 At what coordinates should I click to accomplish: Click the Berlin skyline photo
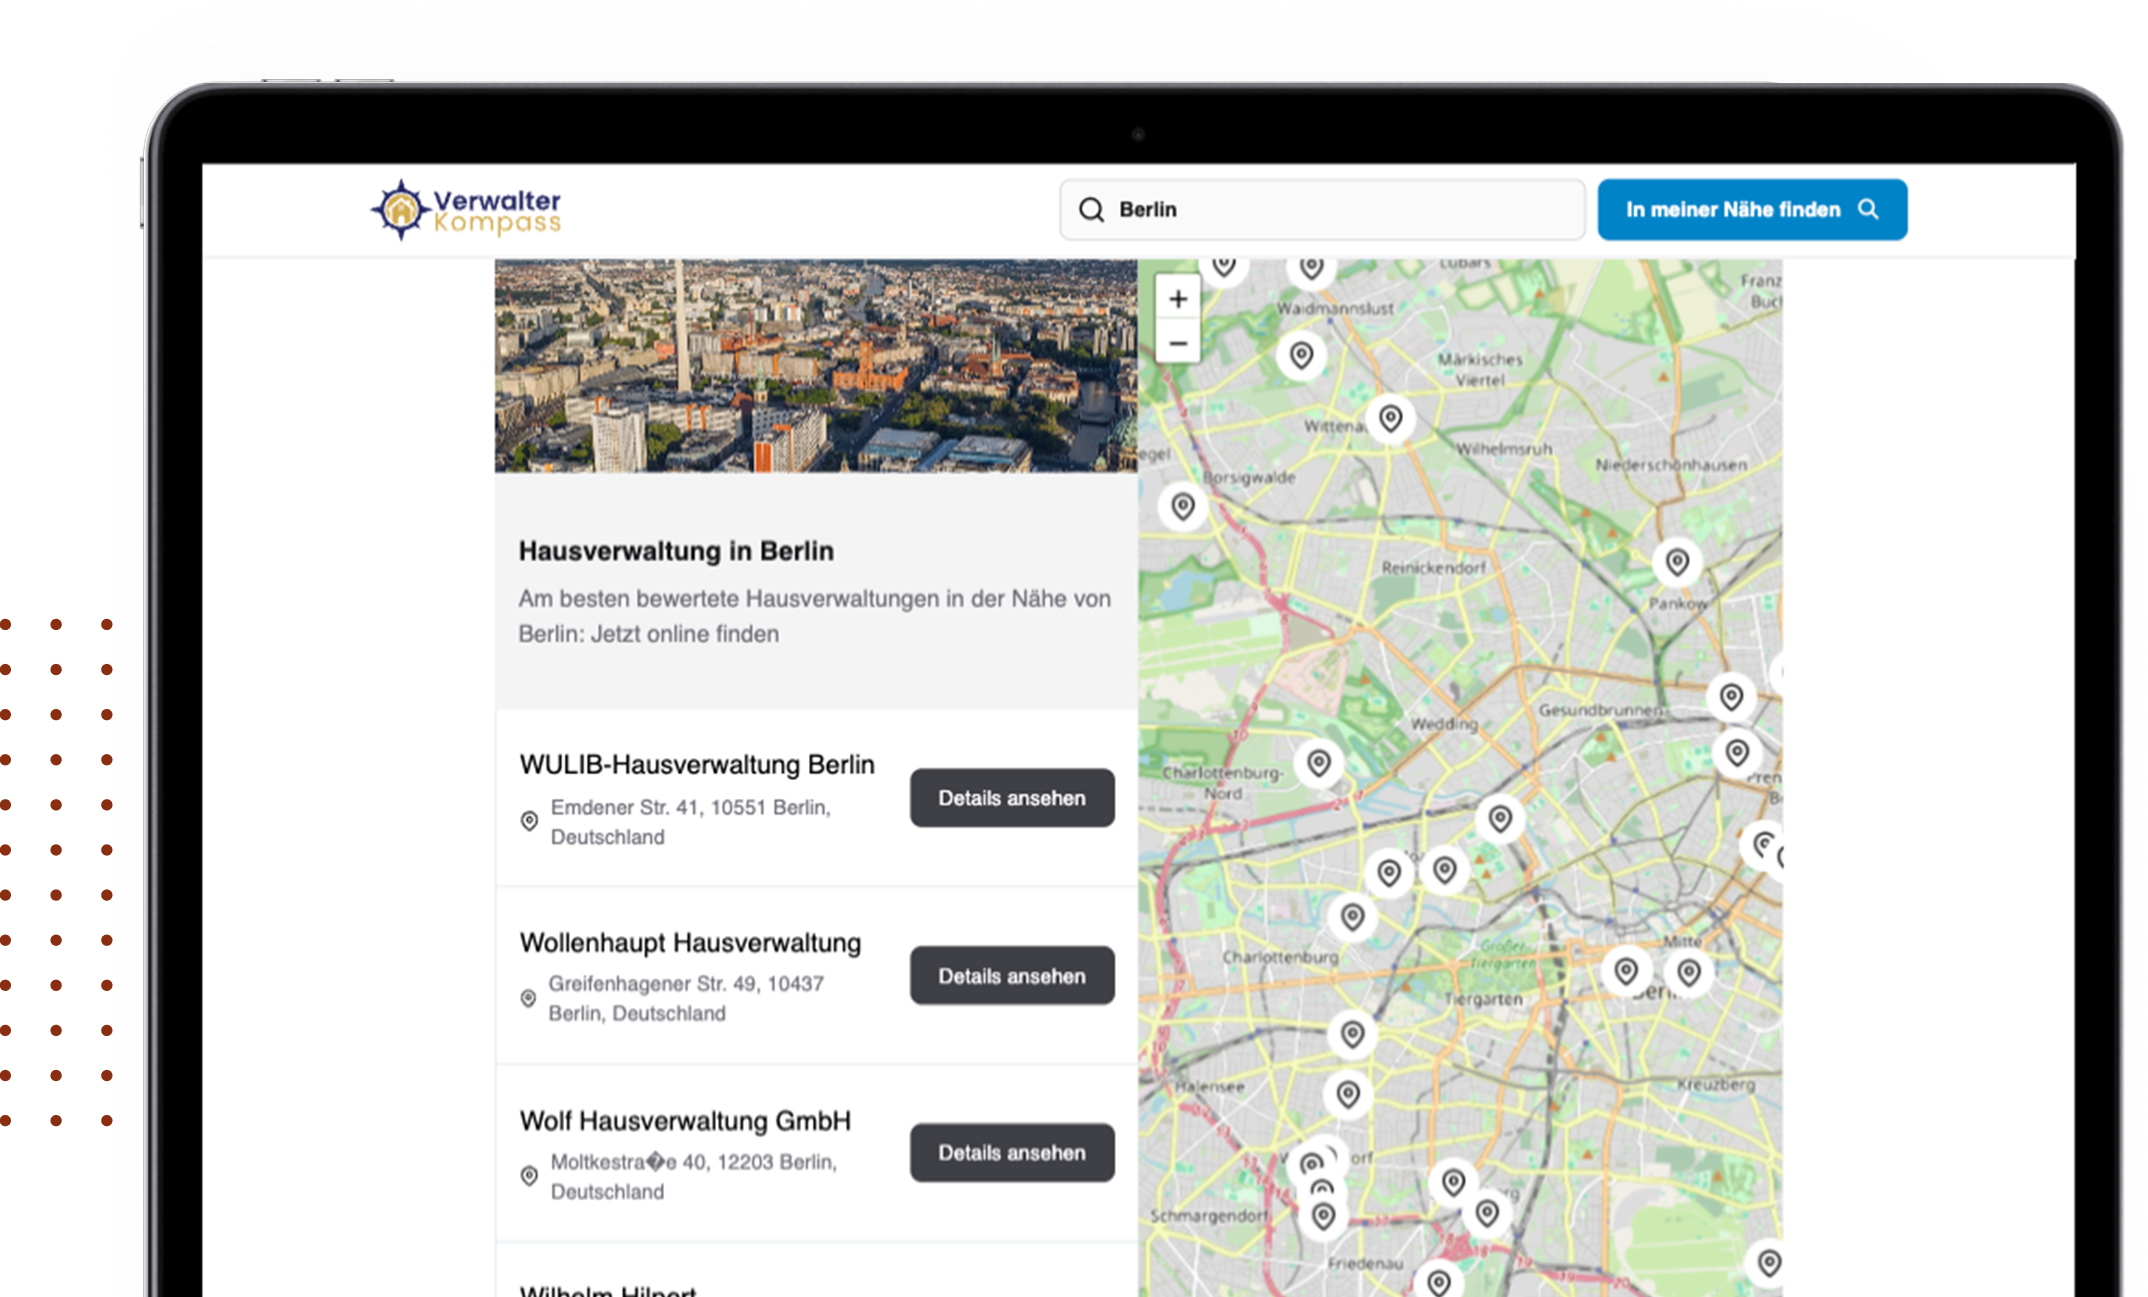coord(816,366)
